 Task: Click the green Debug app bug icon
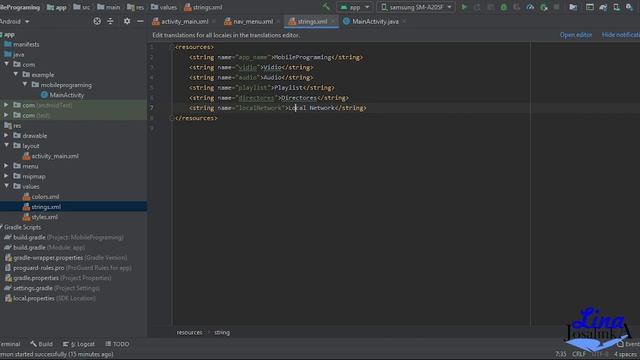(x=504, y=7)
